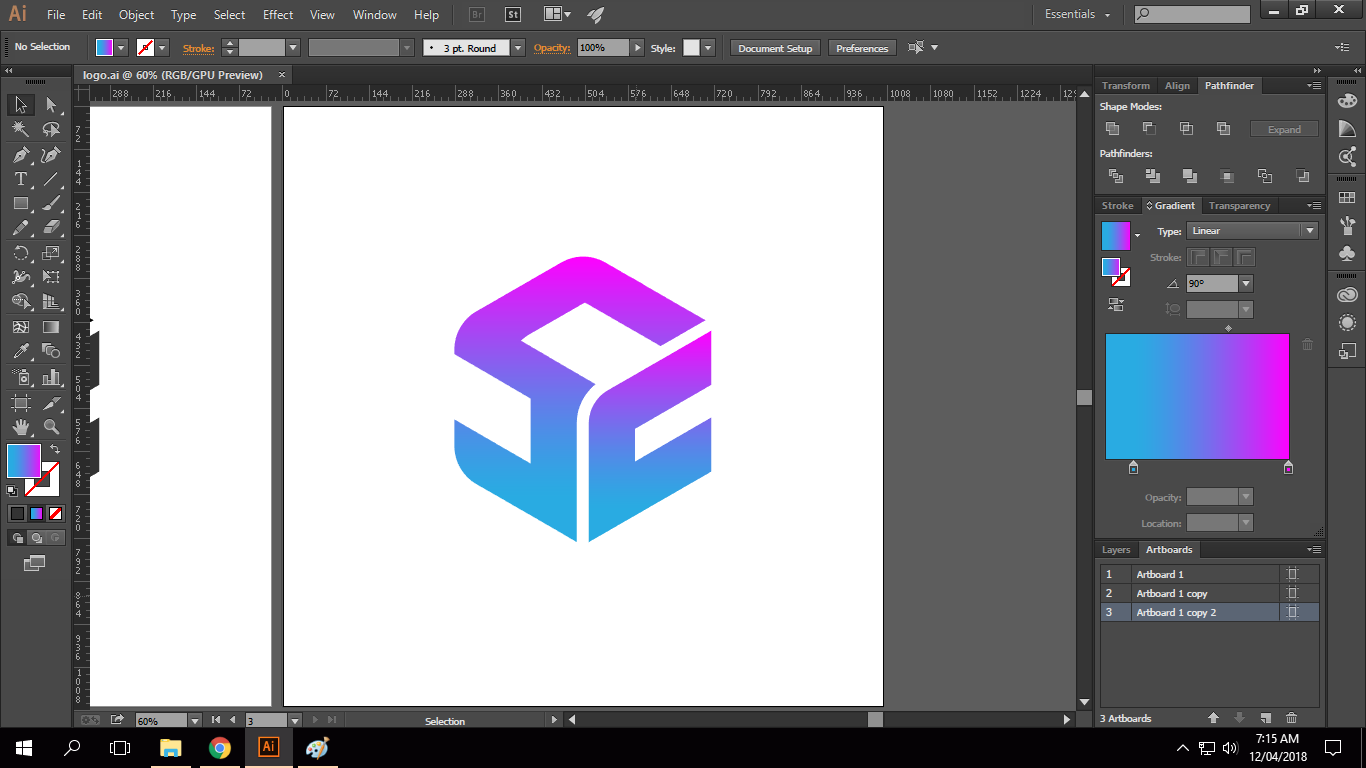Switch to Gradient mode button
Image resolution: width=1366 pixels, height=768 pixels.
(x=36, y=513)
